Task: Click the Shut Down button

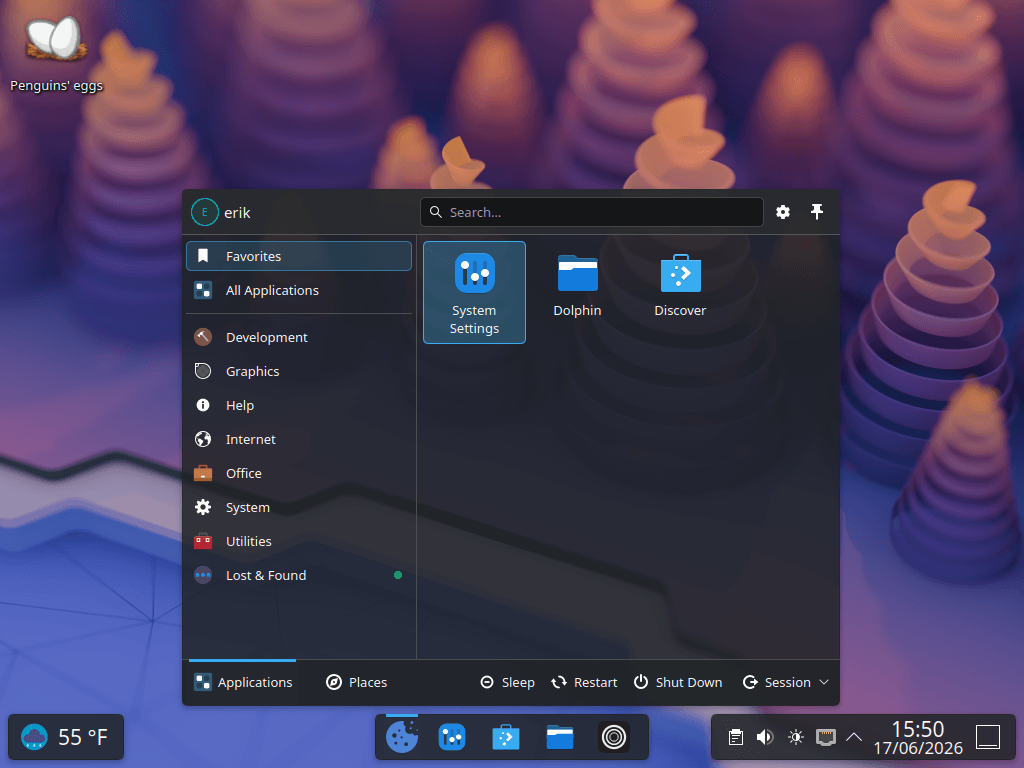Action: (x=678, y=682)
